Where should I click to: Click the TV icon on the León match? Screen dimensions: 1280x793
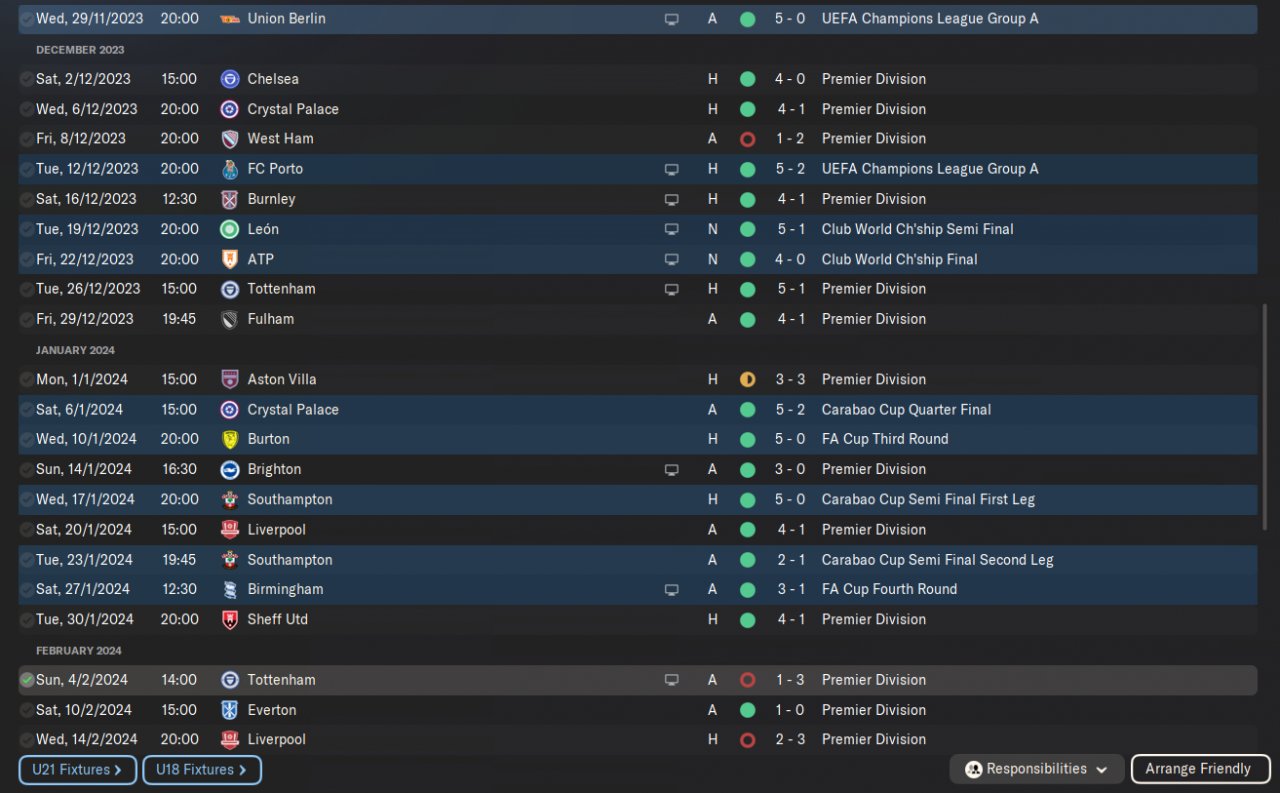[672, 229]
